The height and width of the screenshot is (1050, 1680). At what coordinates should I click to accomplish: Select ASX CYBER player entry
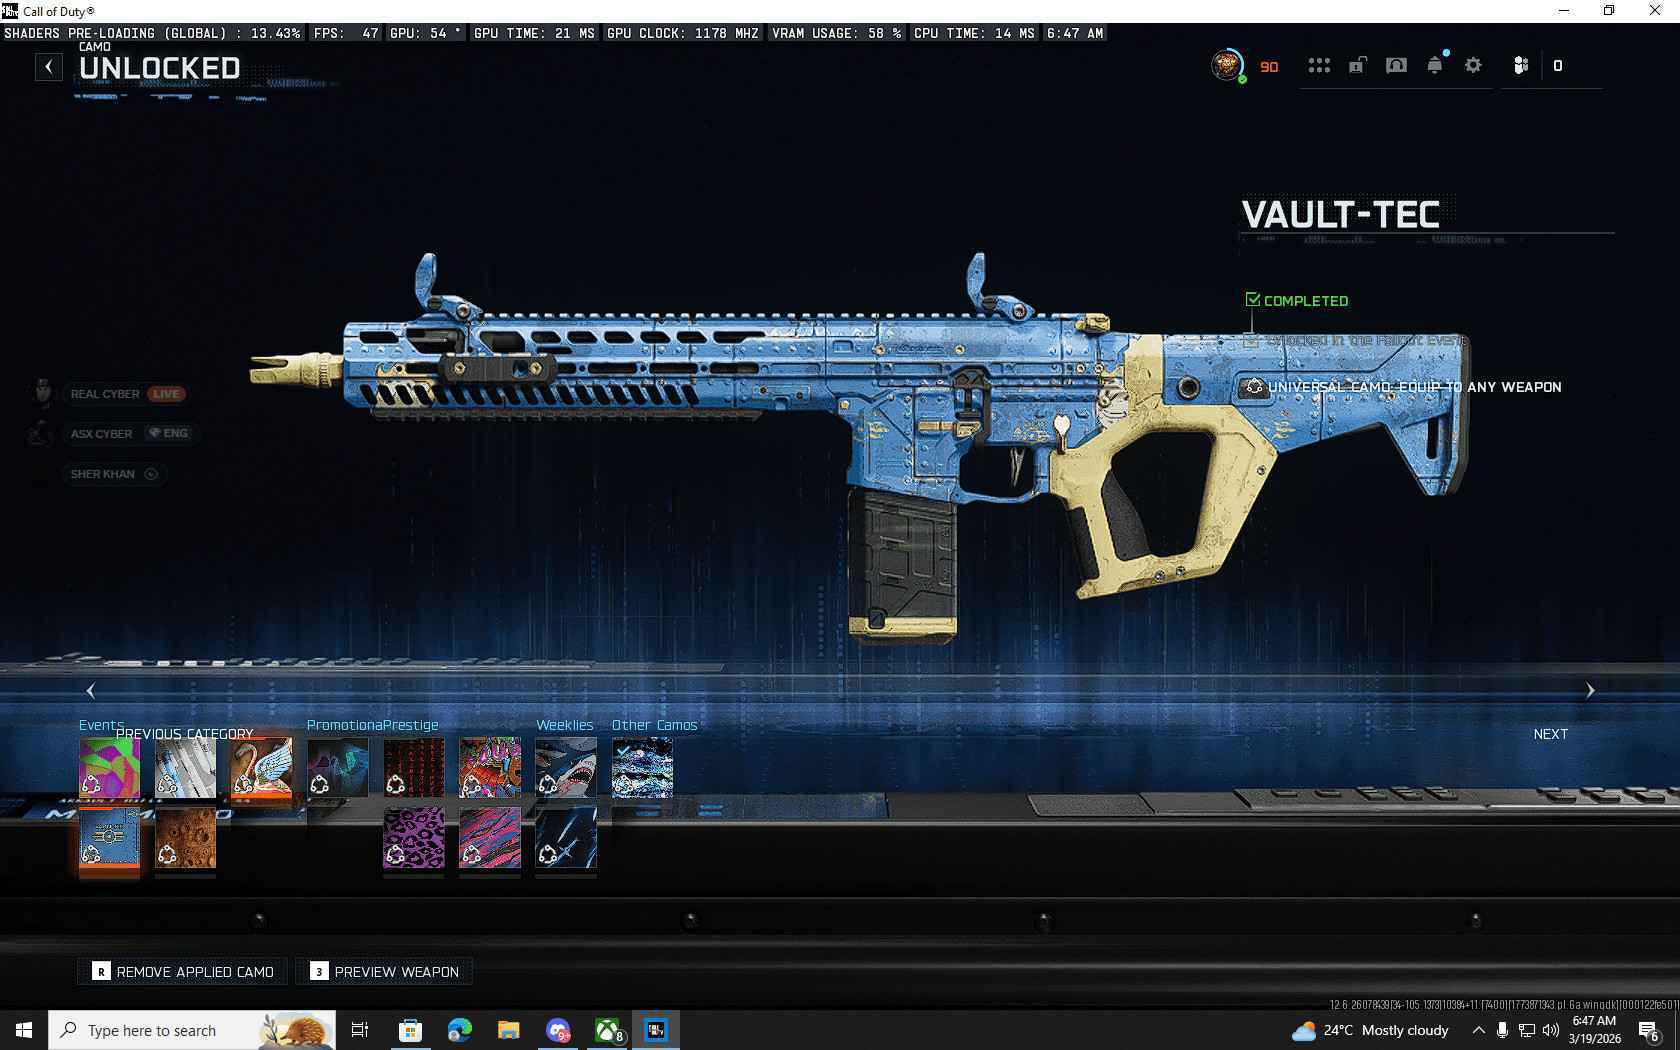[x=129, y=433]
